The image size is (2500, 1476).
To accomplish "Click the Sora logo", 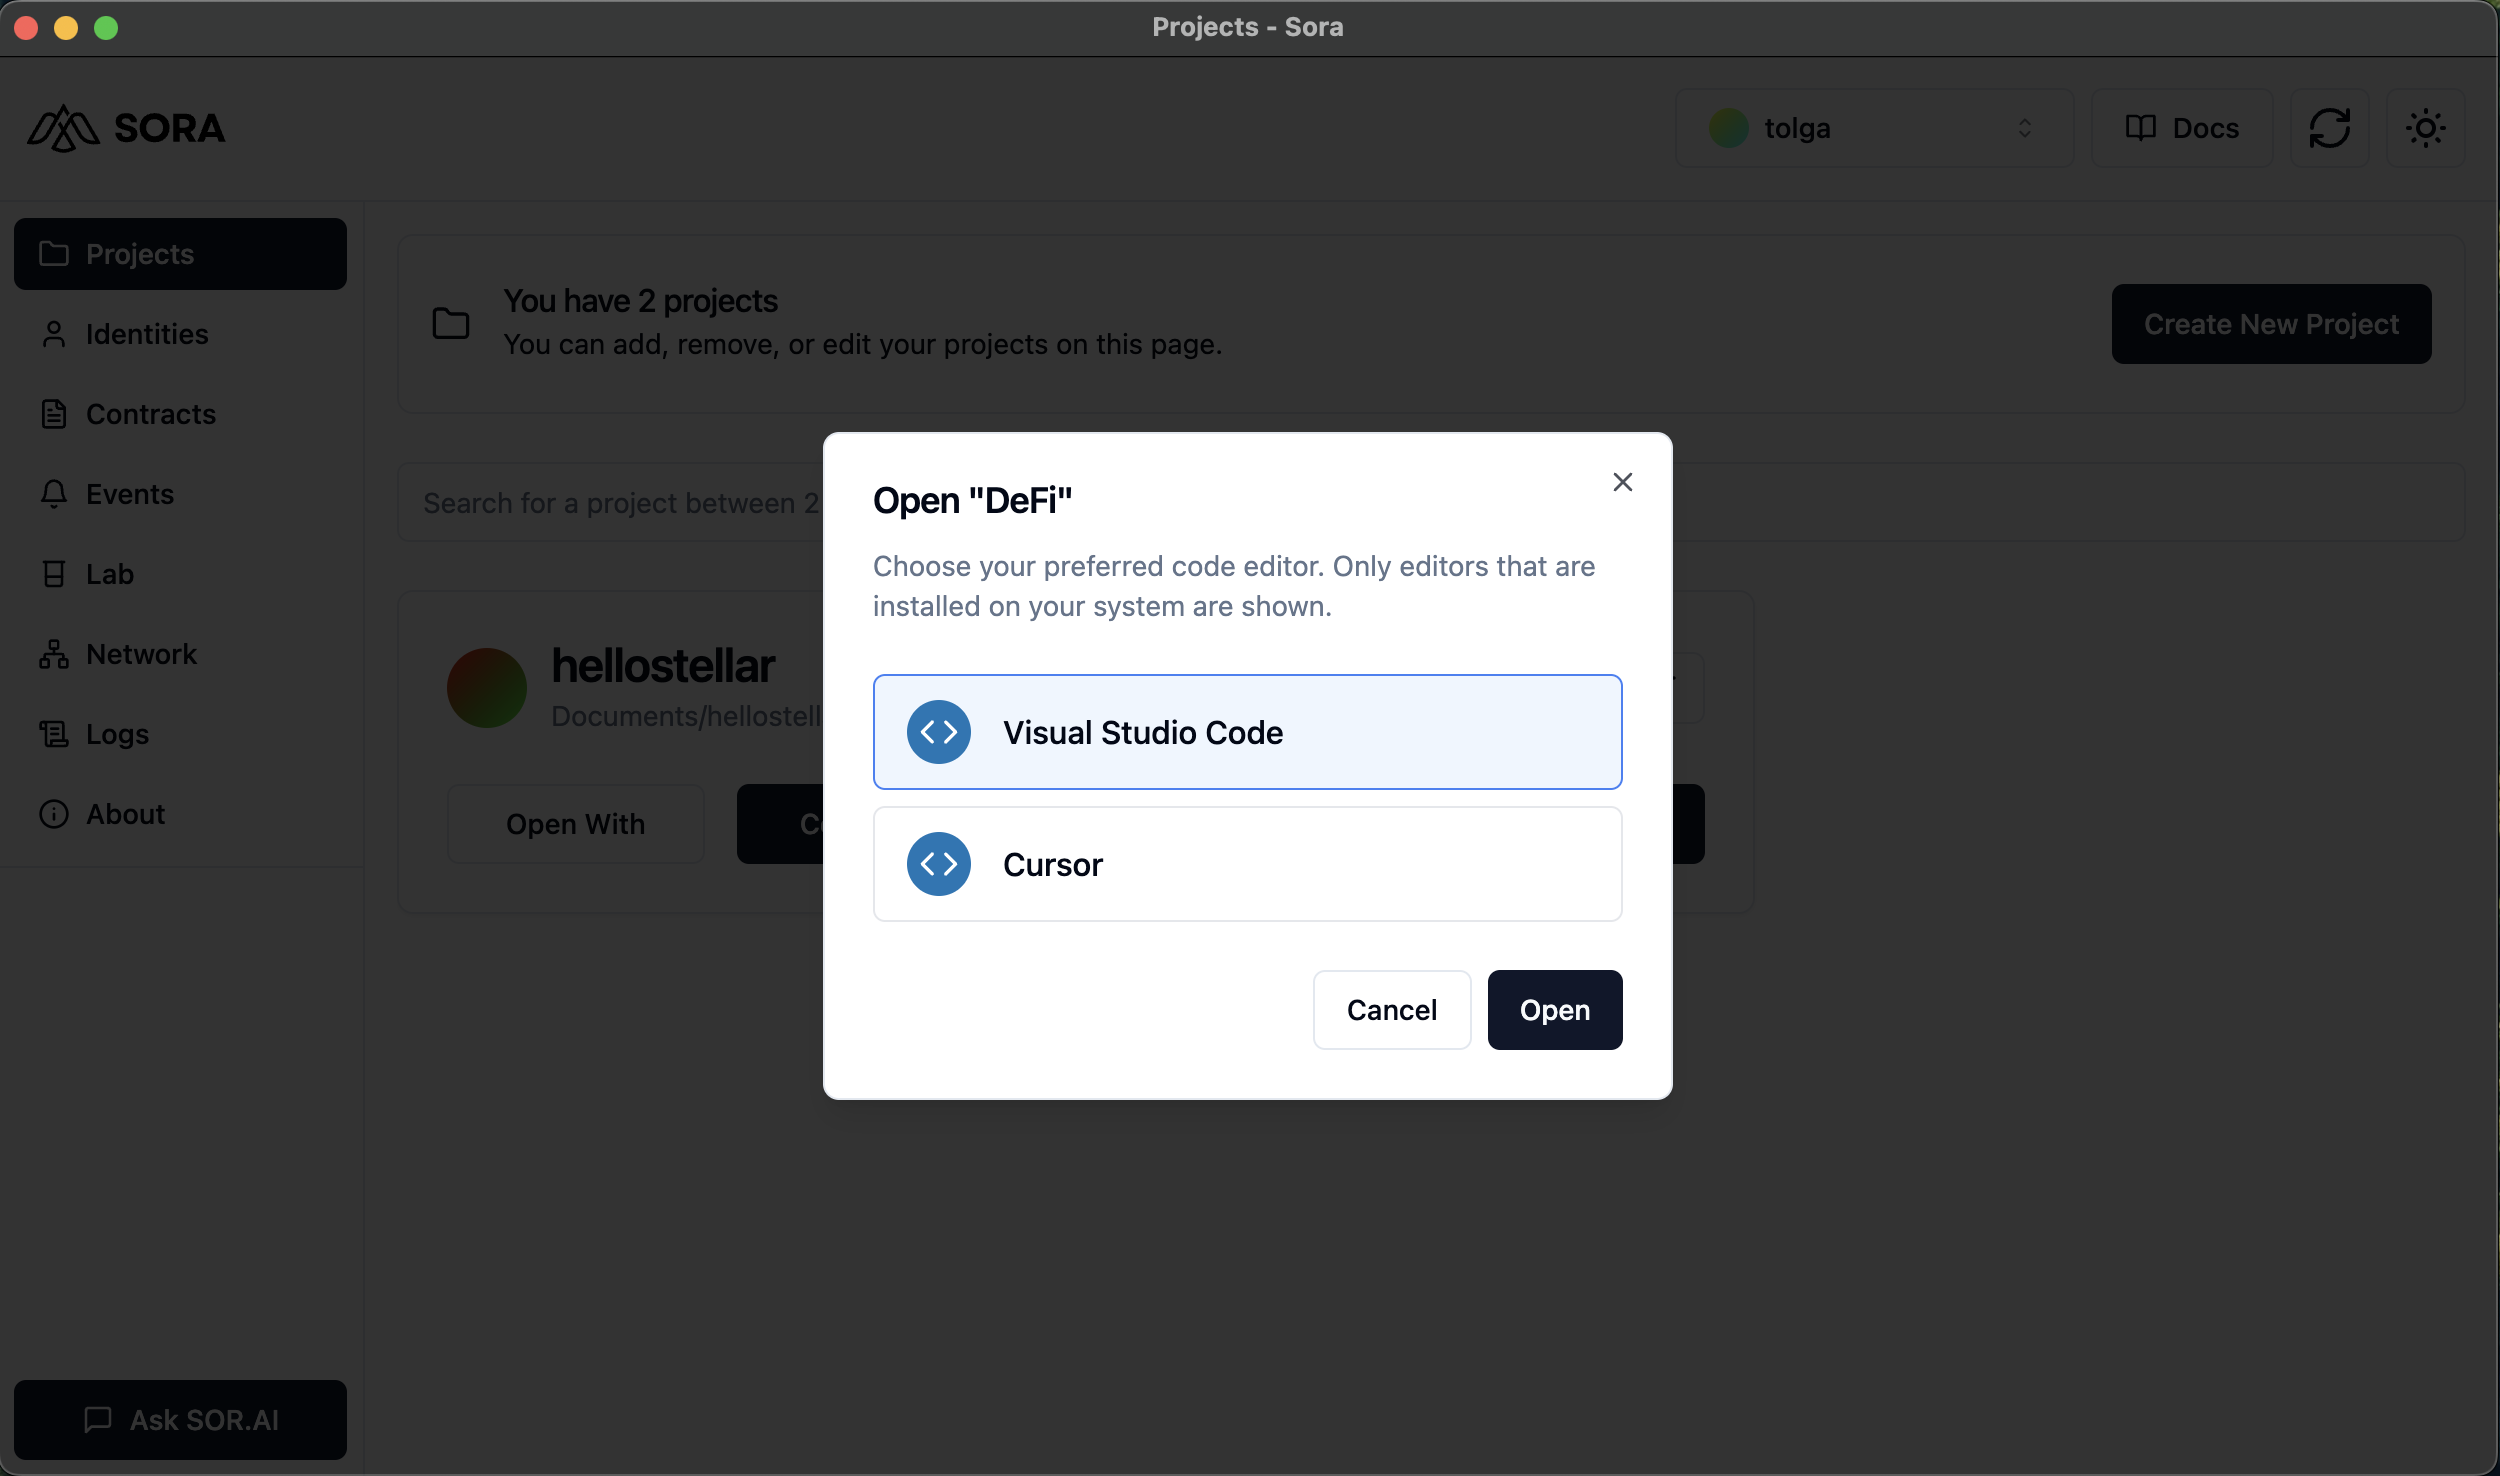I will point(126,128).
